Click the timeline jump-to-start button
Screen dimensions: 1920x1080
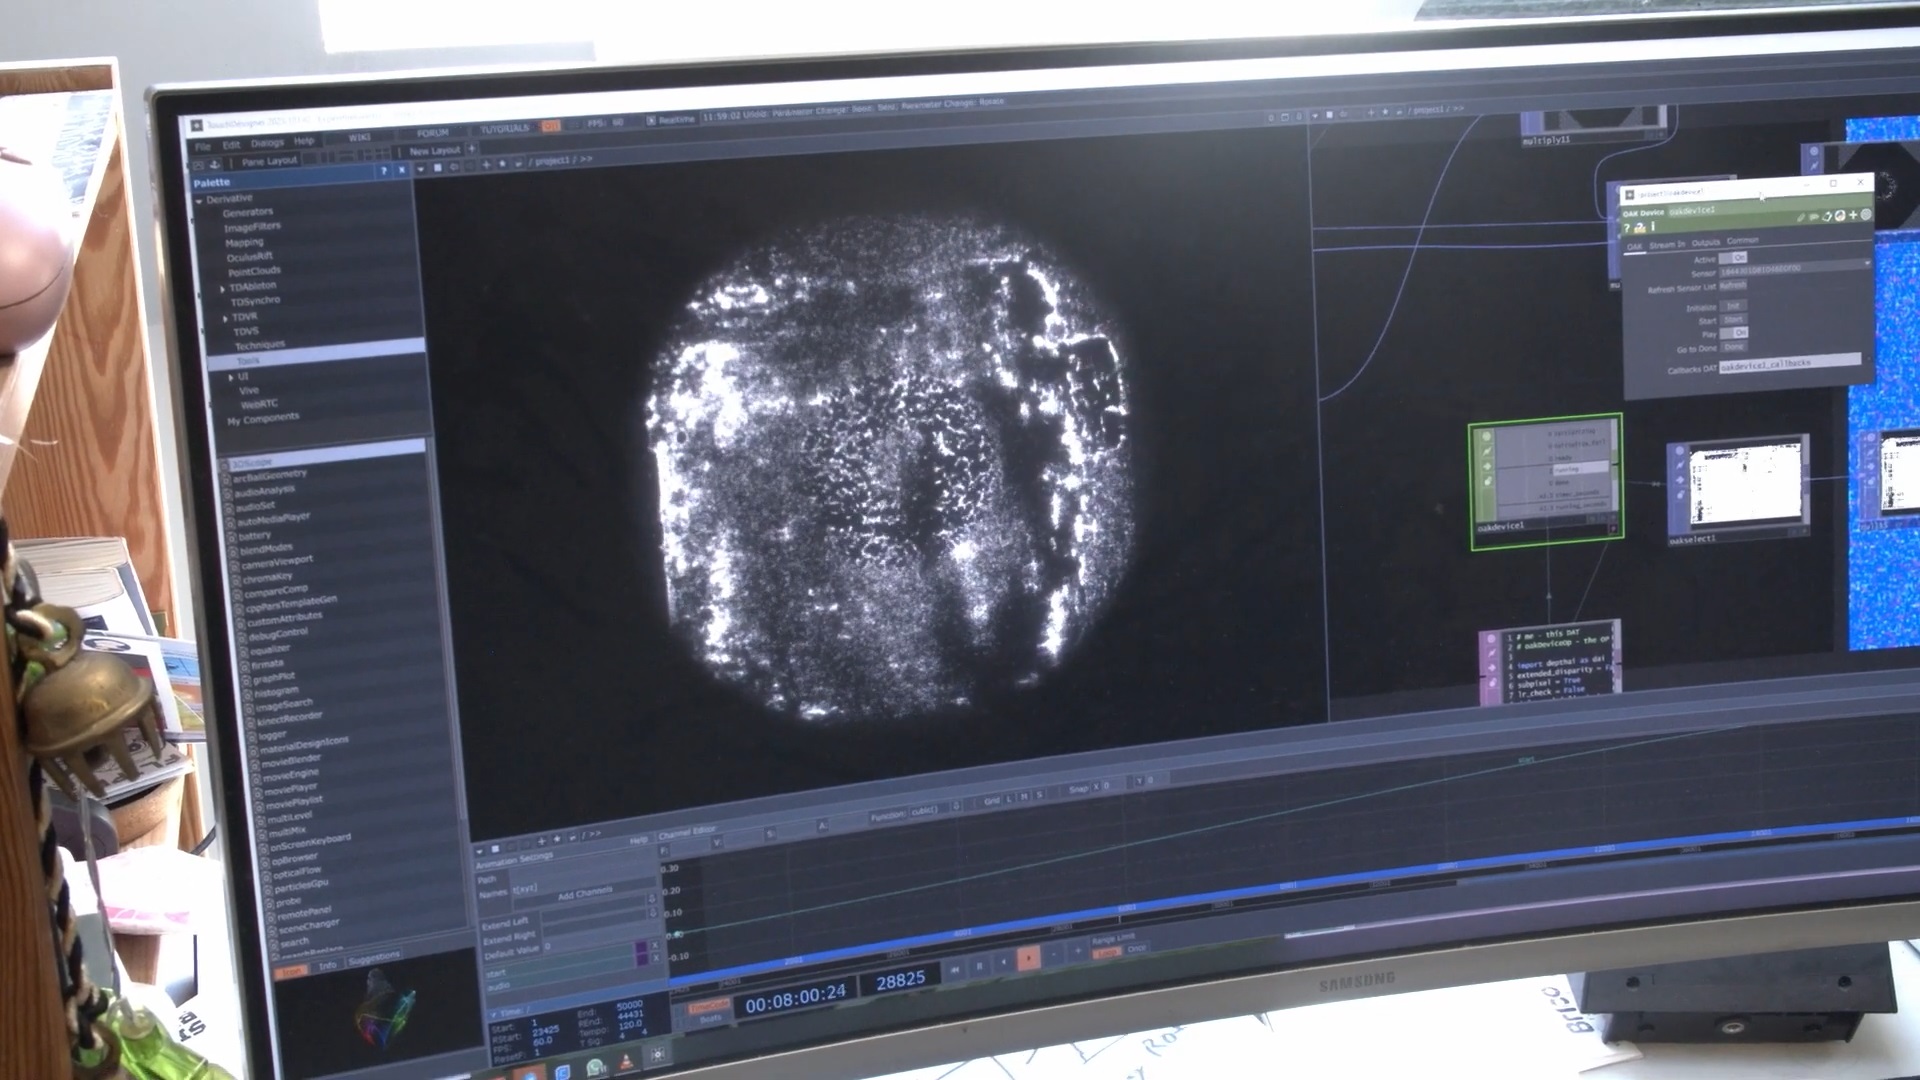(x=955, y=970)
